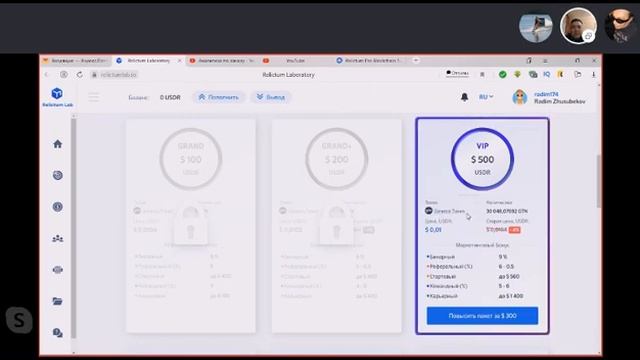The image size is (640, 360).
Task: Switch to the Relictum Laboratory browser tab
Action: (148, 60)
